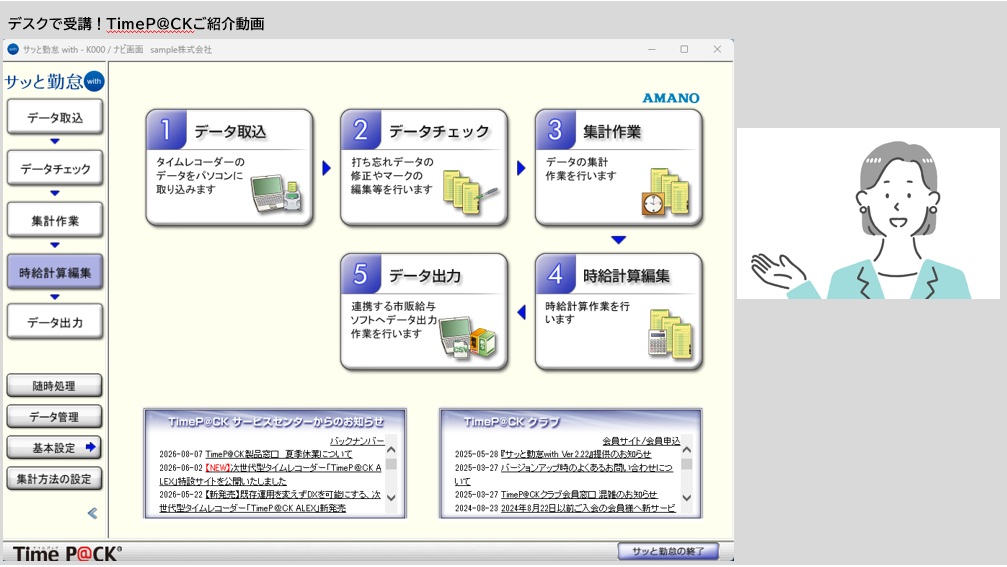Open the クラブ会員窓口 混雑のお知らせ link

(x=579, y=494)
